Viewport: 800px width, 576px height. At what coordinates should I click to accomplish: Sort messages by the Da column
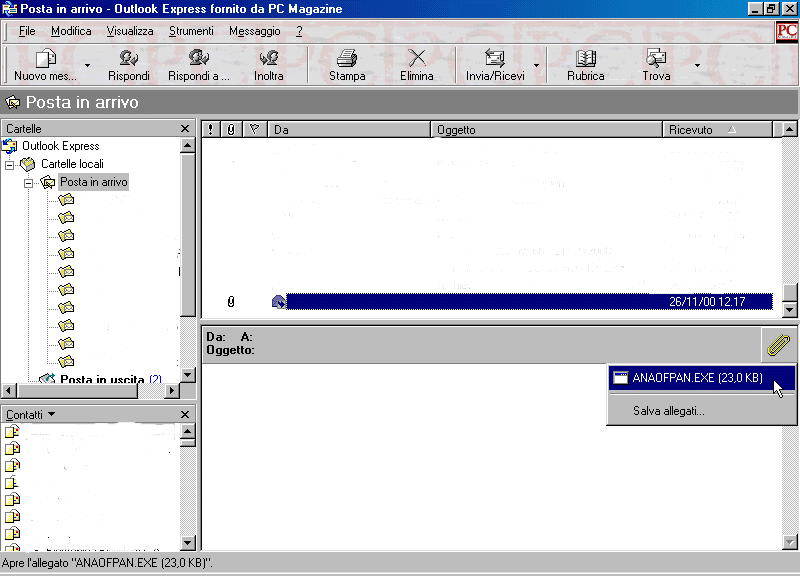pos(349,130)
